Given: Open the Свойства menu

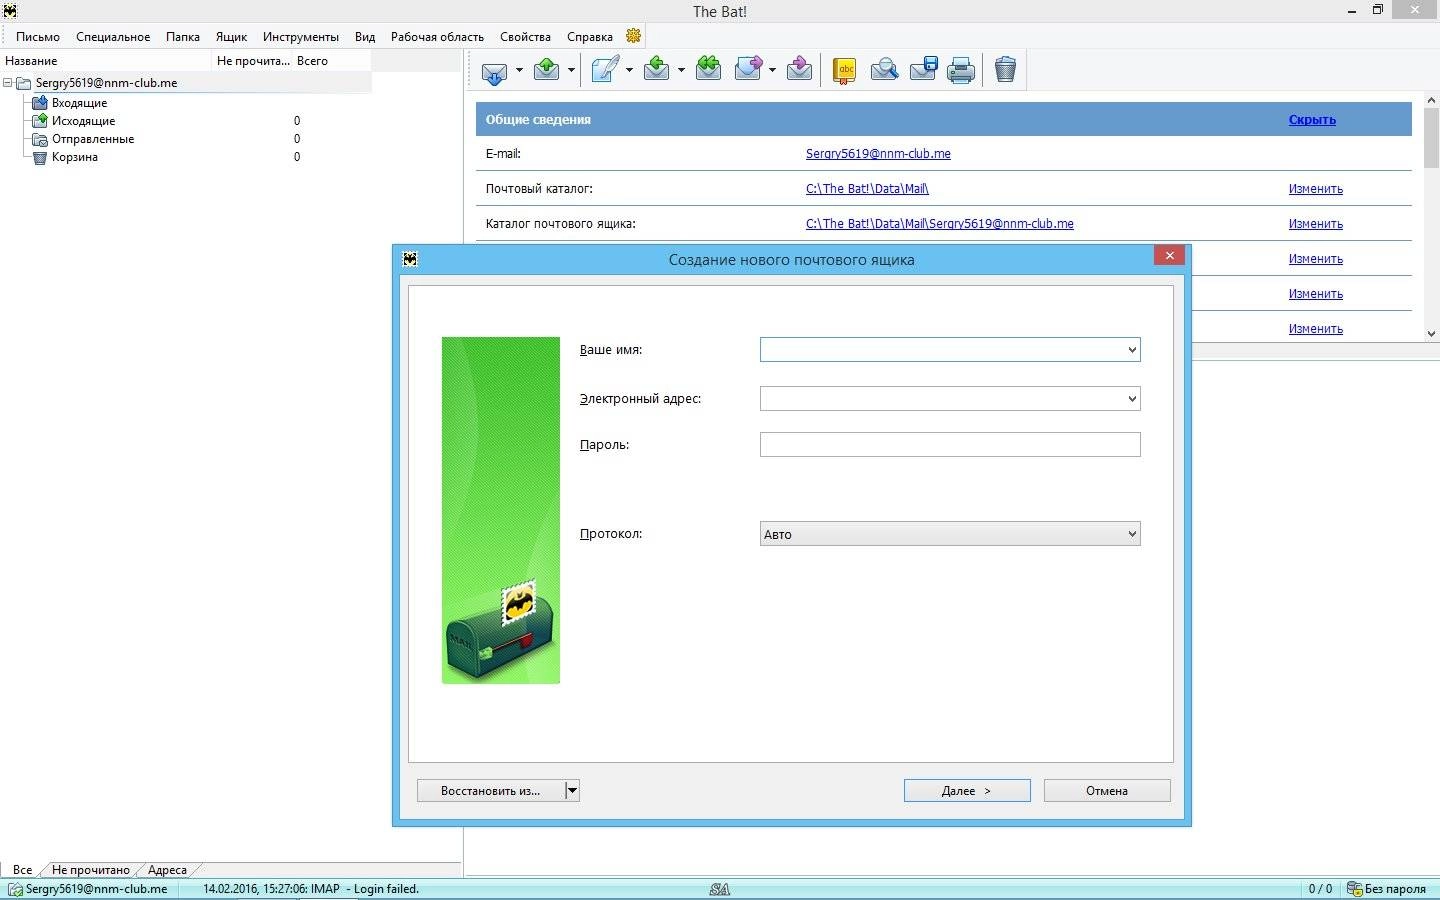Looking at the screenshot, I should [525, 37].
